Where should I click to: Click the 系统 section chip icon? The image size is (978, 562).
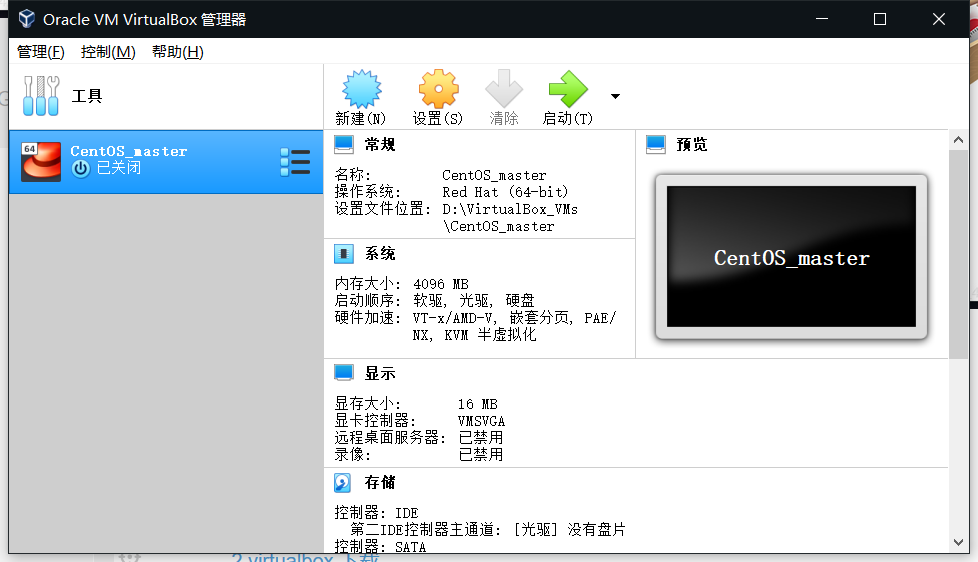344,254
